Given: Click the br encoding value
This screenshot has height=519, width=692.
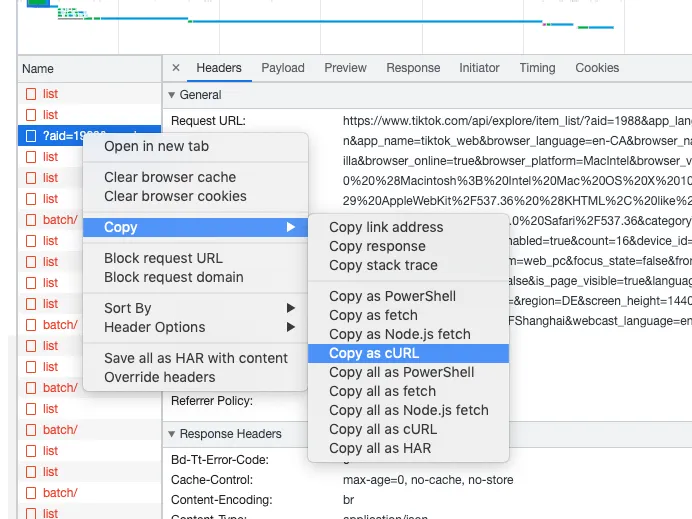Looking at the screenshot, I should pyautogui.click(x=349, y=500).
